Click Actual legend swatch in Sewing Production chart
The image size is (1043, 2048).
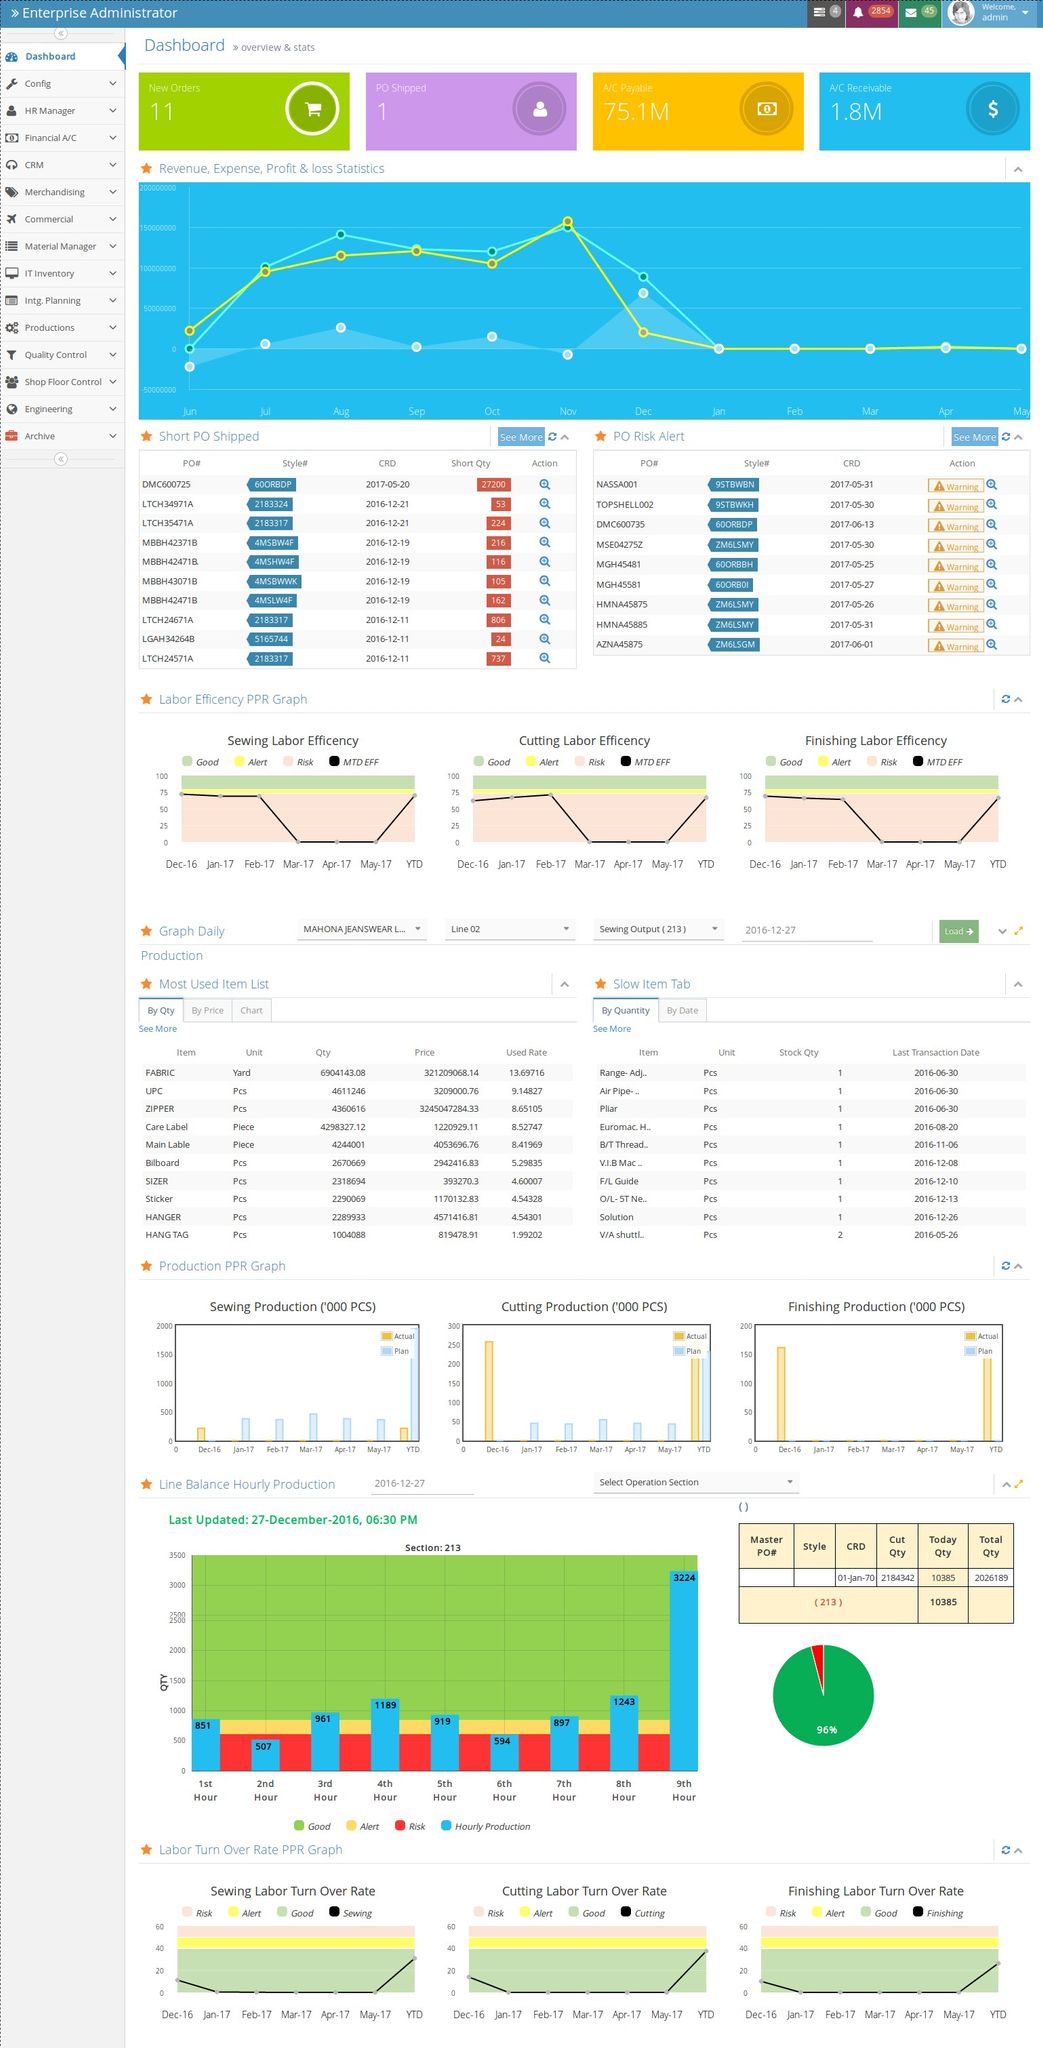(386, 1336)
